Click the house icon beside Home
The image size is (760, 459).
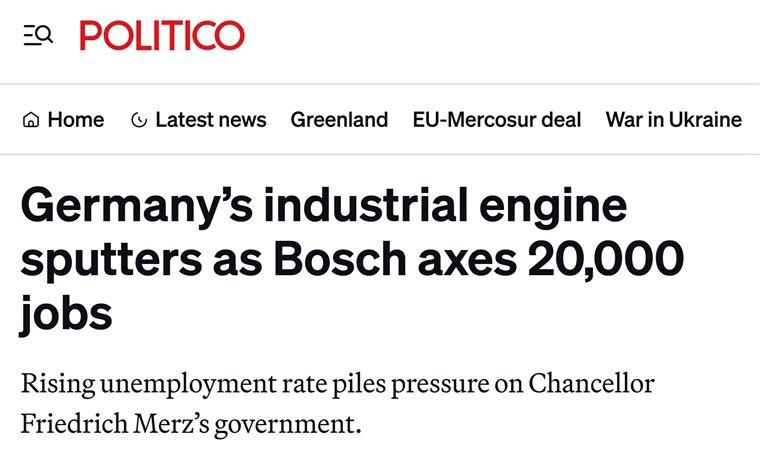coord(31,121)
